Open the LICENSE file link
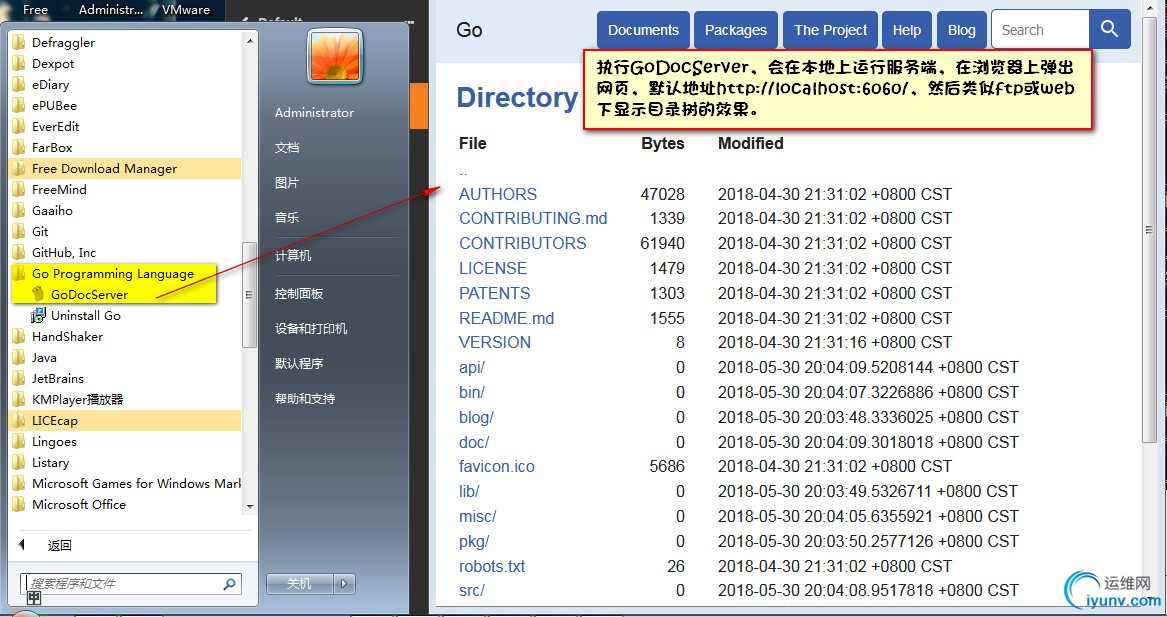1167x617 pixels. tap(493, 268)
